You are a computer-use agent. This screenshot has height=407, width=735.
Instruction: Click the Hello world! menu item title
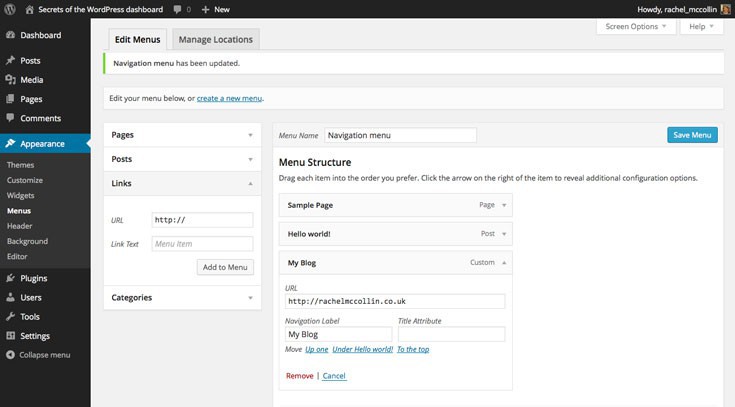click(309, 234)
